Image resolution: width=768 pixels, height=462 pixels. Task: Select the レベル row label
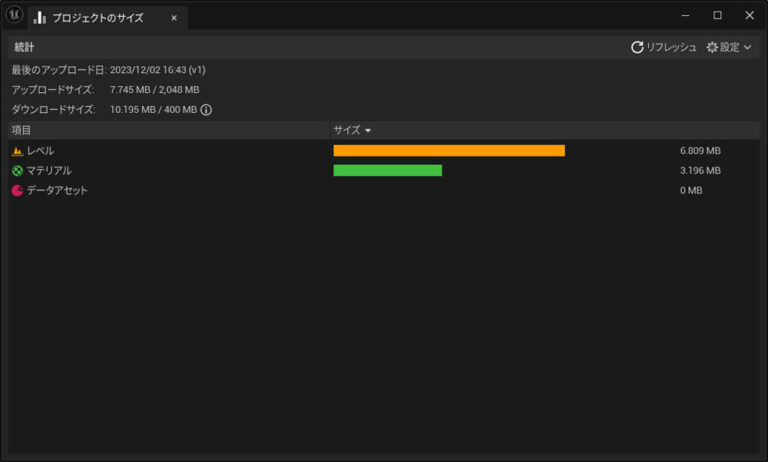tap(40, 151)
